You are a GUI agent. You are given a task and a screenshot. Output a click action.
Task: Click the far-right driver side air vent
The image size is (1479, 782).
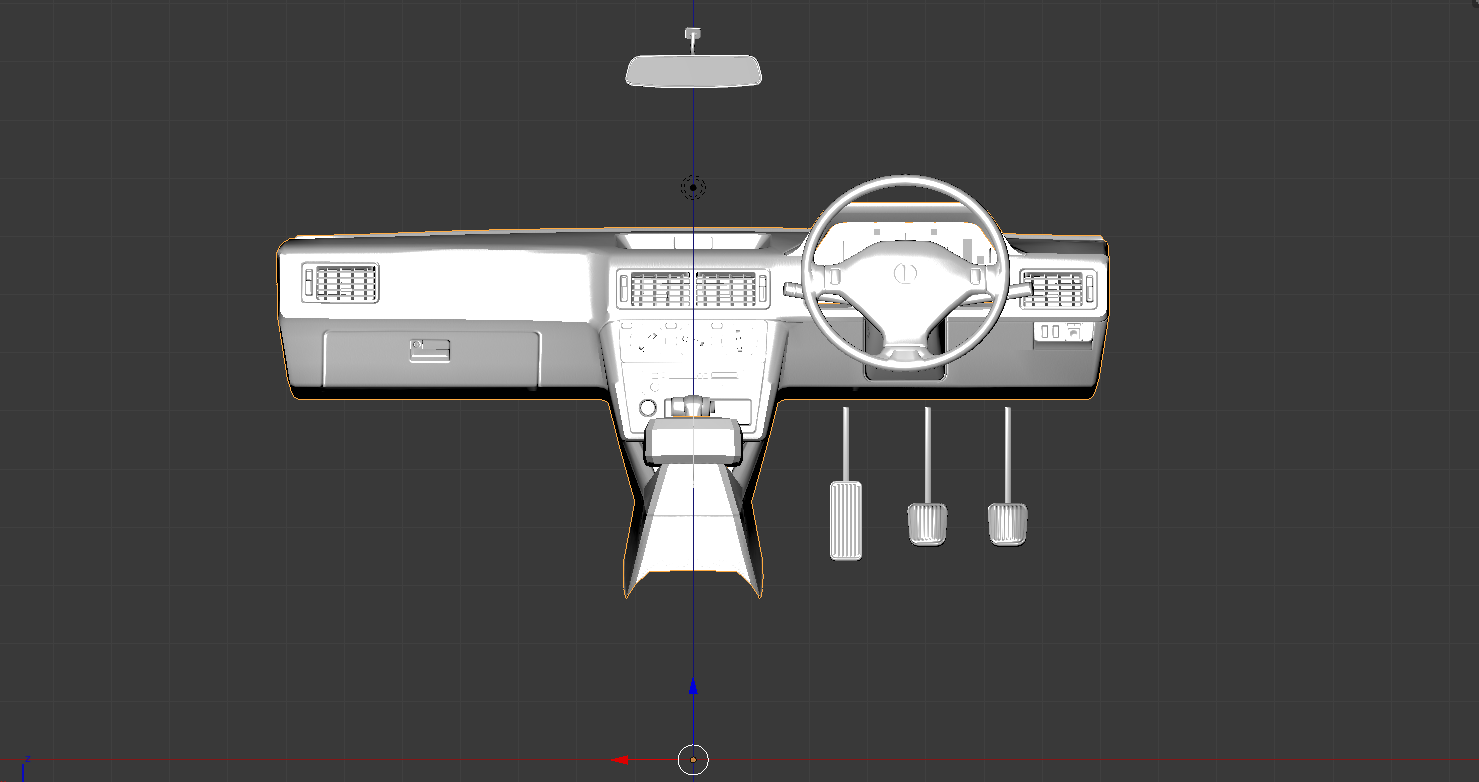[x=1057, y=290]
